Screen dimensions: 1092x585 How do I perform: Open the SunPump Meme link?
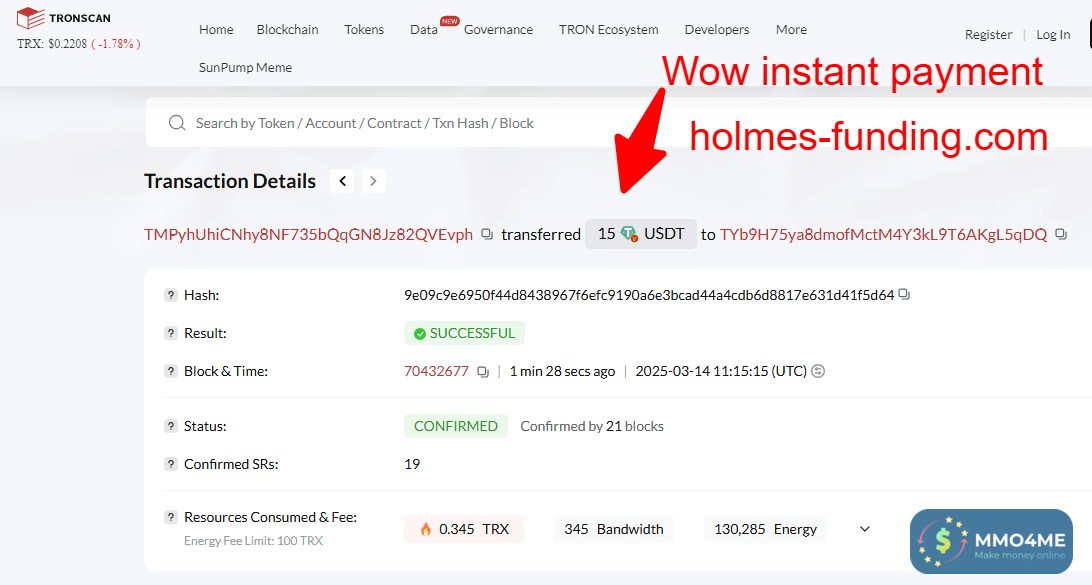tap(245, 68)
